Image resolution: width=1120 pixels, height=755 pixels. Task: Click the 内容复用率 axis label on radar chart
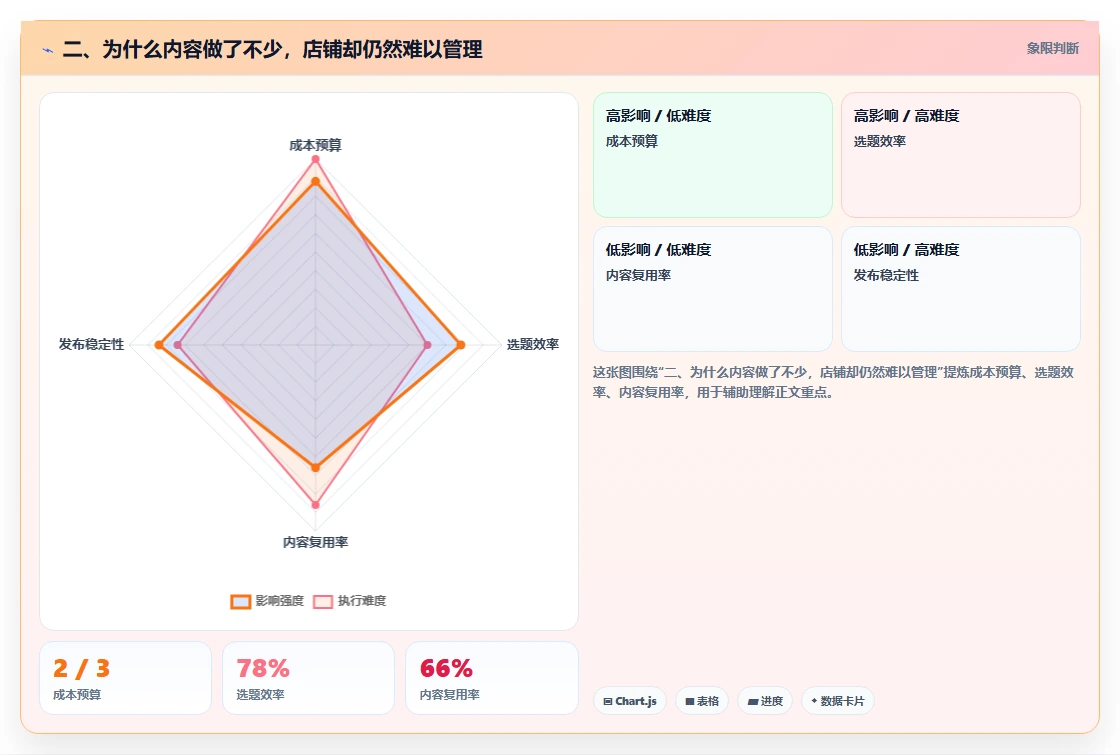[x=315, y=542]
